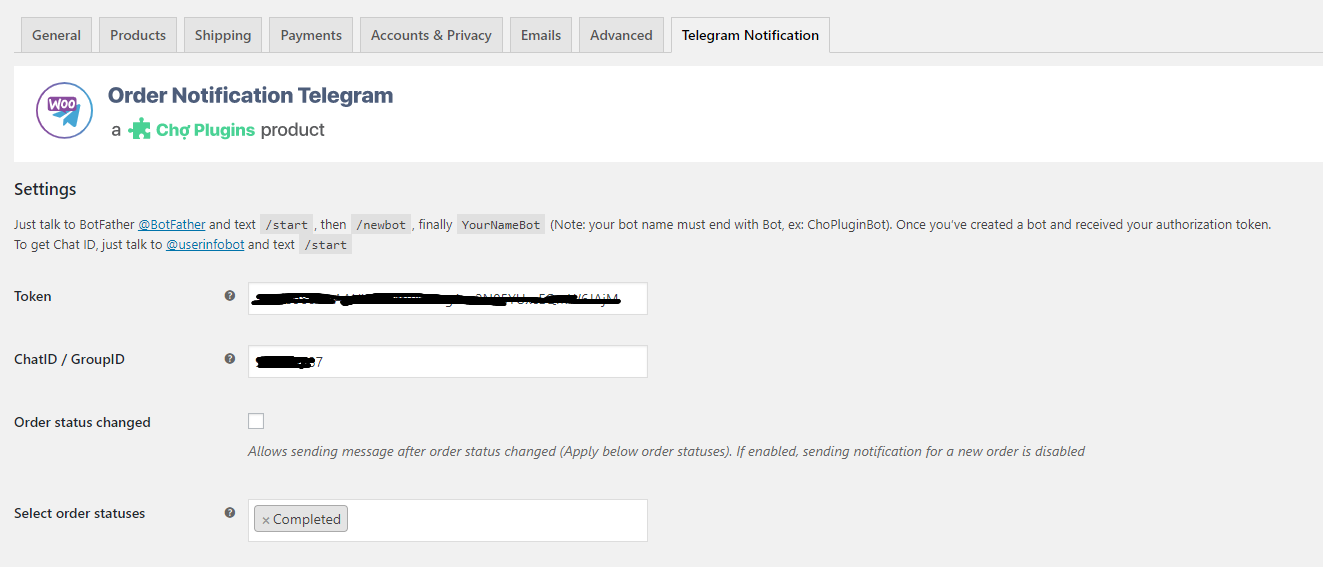The height and width of the screenshot is (567, 1323).
Task: Click inside the Token input field
Action: (448, 298)
